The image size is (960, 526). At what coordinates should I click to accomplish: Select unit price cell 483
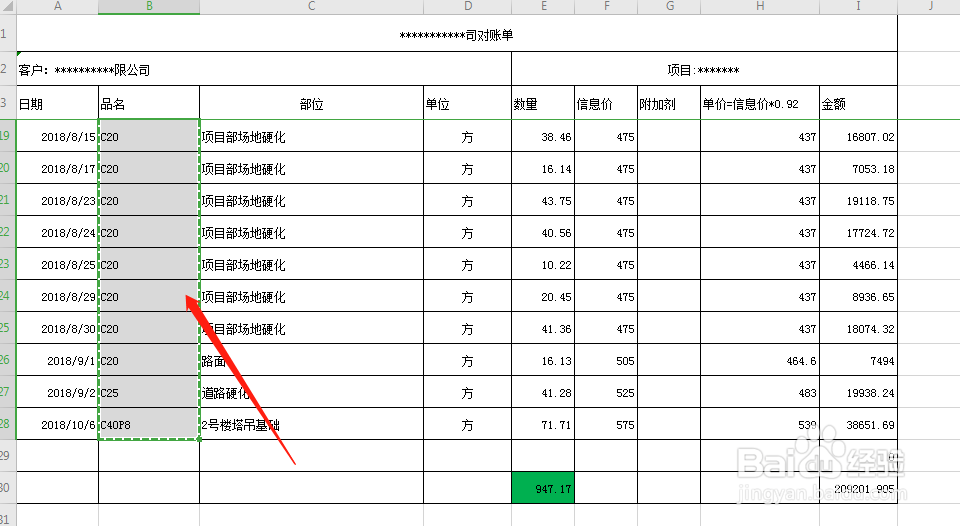760,393
